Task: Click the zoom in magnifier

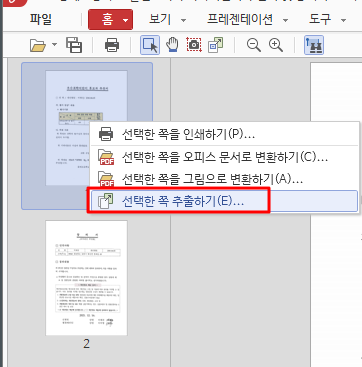Action: click(276, 45)
